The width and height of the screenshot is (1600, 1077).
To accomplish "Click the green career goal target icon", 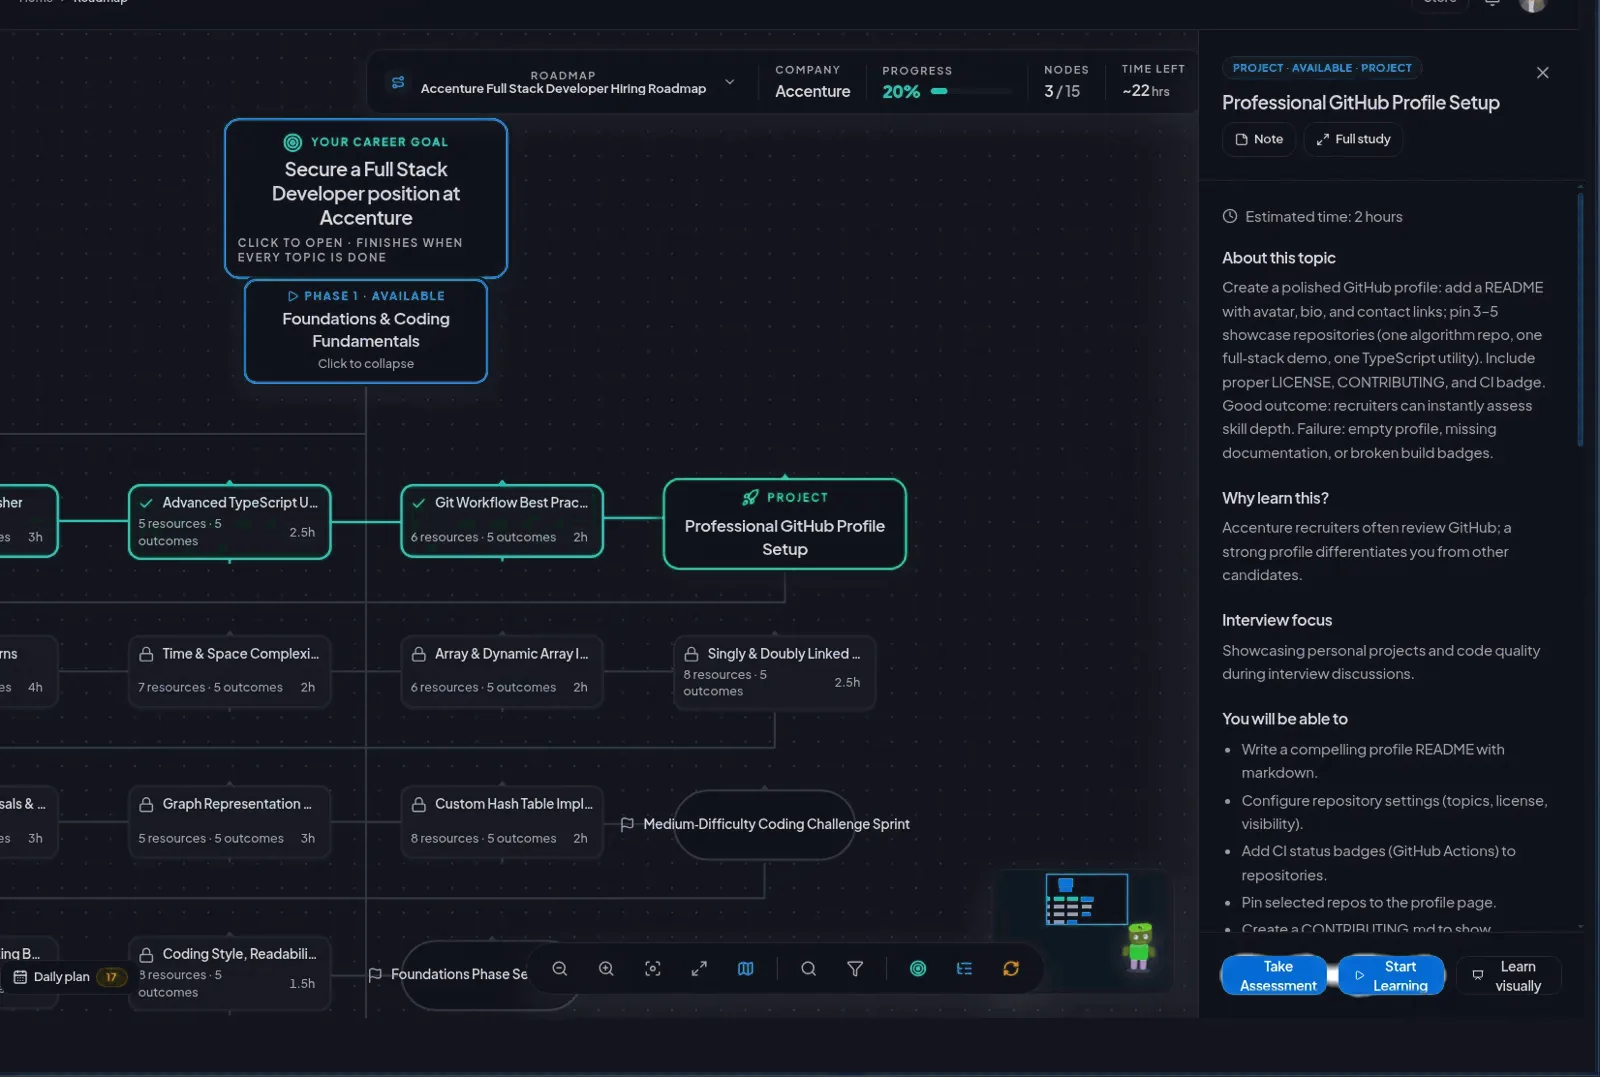I will (x=918, y=969).
